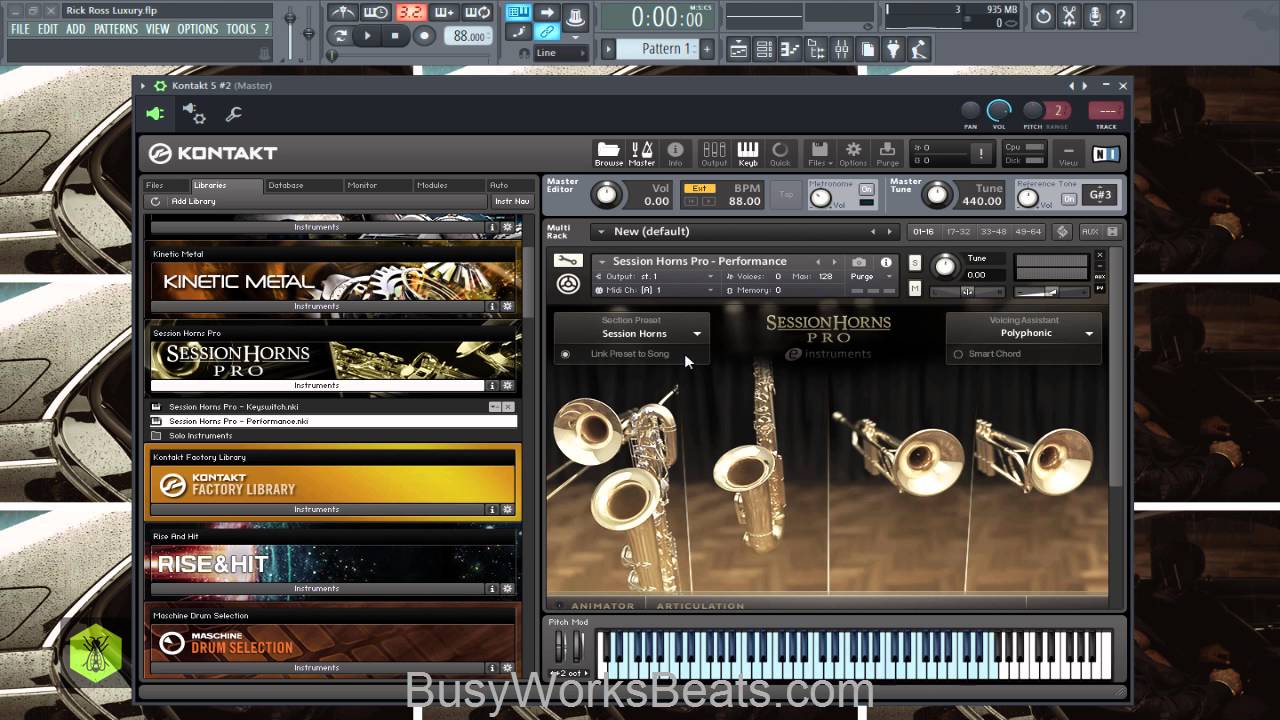The height and width of the screenshot is (720, 1280).
Task: Click the camera snapshot icon in instrument header
Action: point(859,262)
